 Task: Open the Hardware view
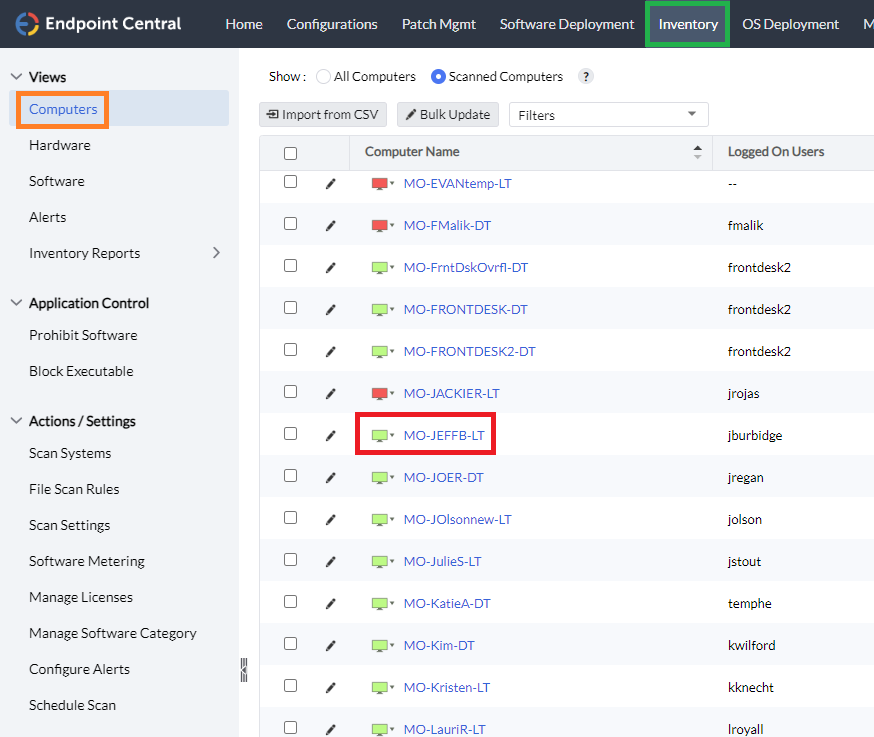pos(60,146)
